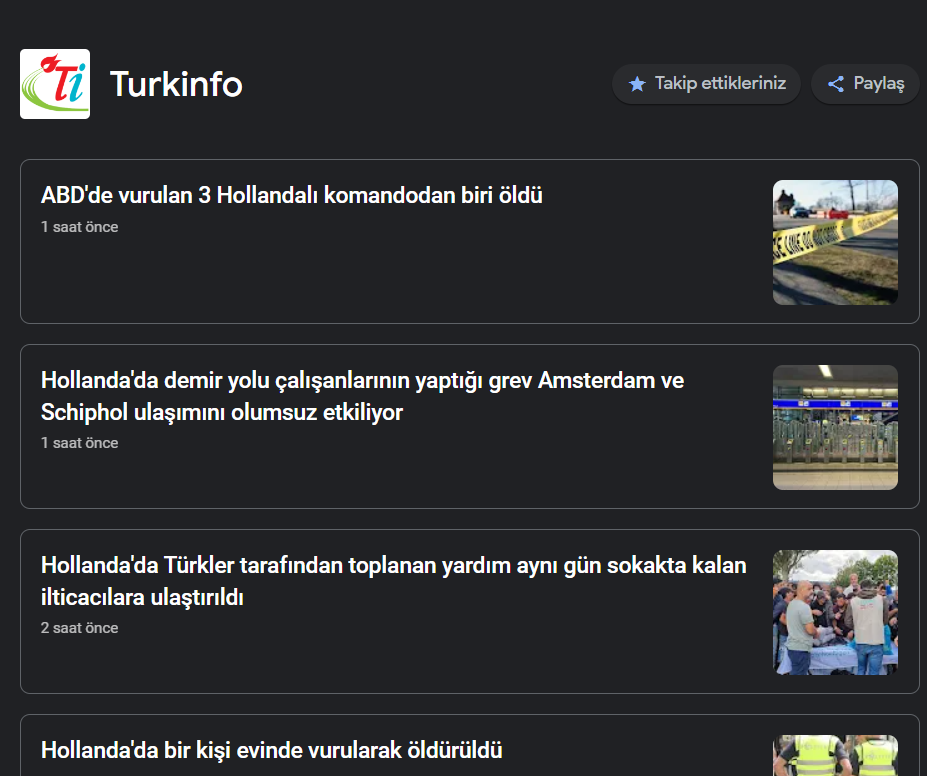Click the star icon in Takip ettikleriniz
Image resolution: width=927 pixels, height=776 pixels.
pos(637,84)
